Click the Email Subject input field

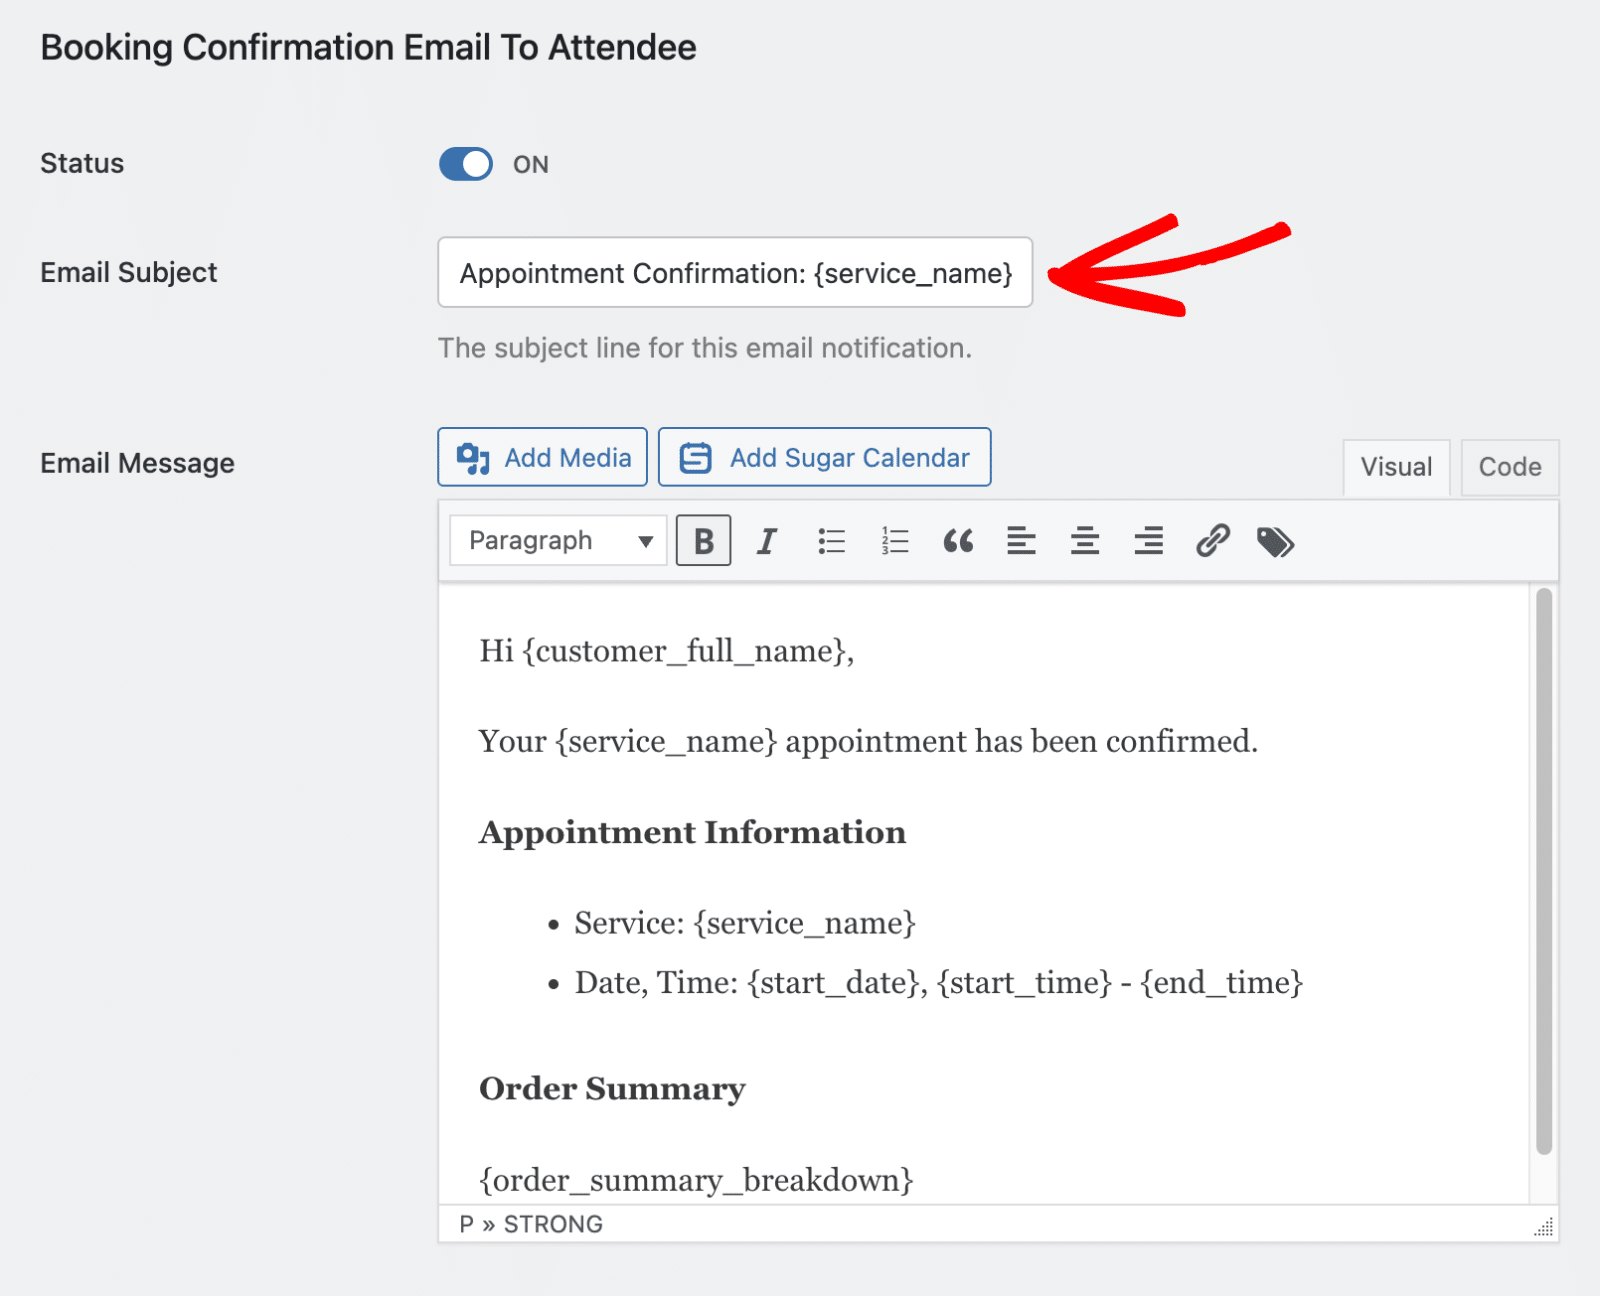pyautogui.click(x=735, y=272)
